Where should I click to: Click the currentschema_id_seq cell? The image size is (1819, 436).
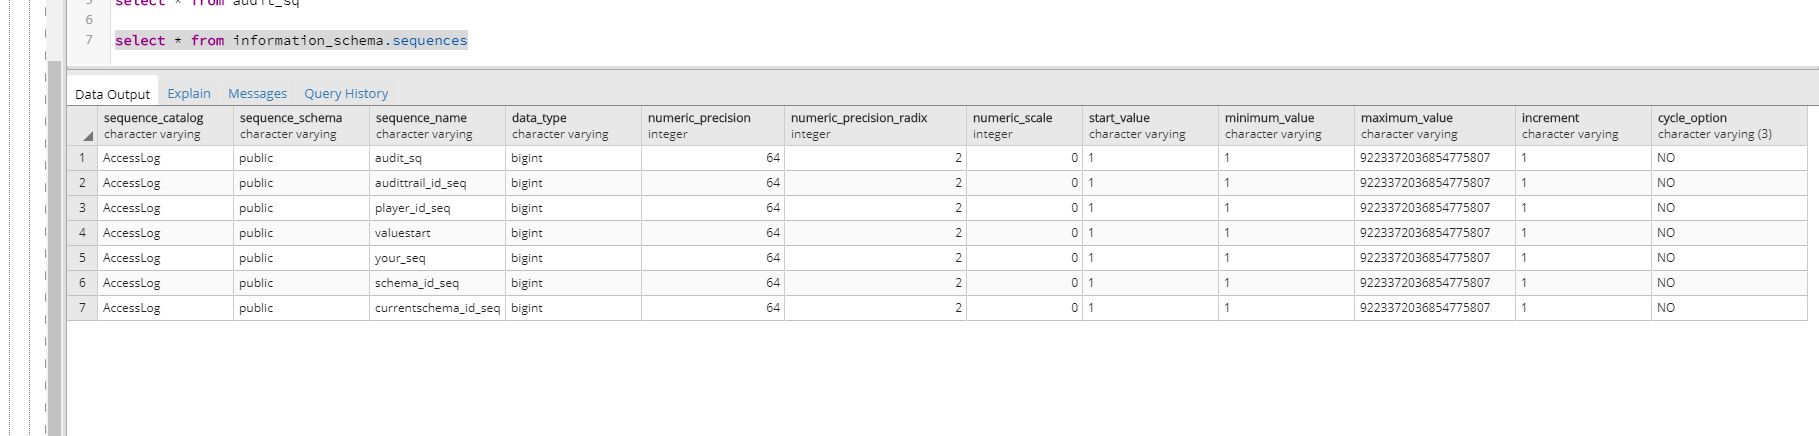[x=437, y=308]
